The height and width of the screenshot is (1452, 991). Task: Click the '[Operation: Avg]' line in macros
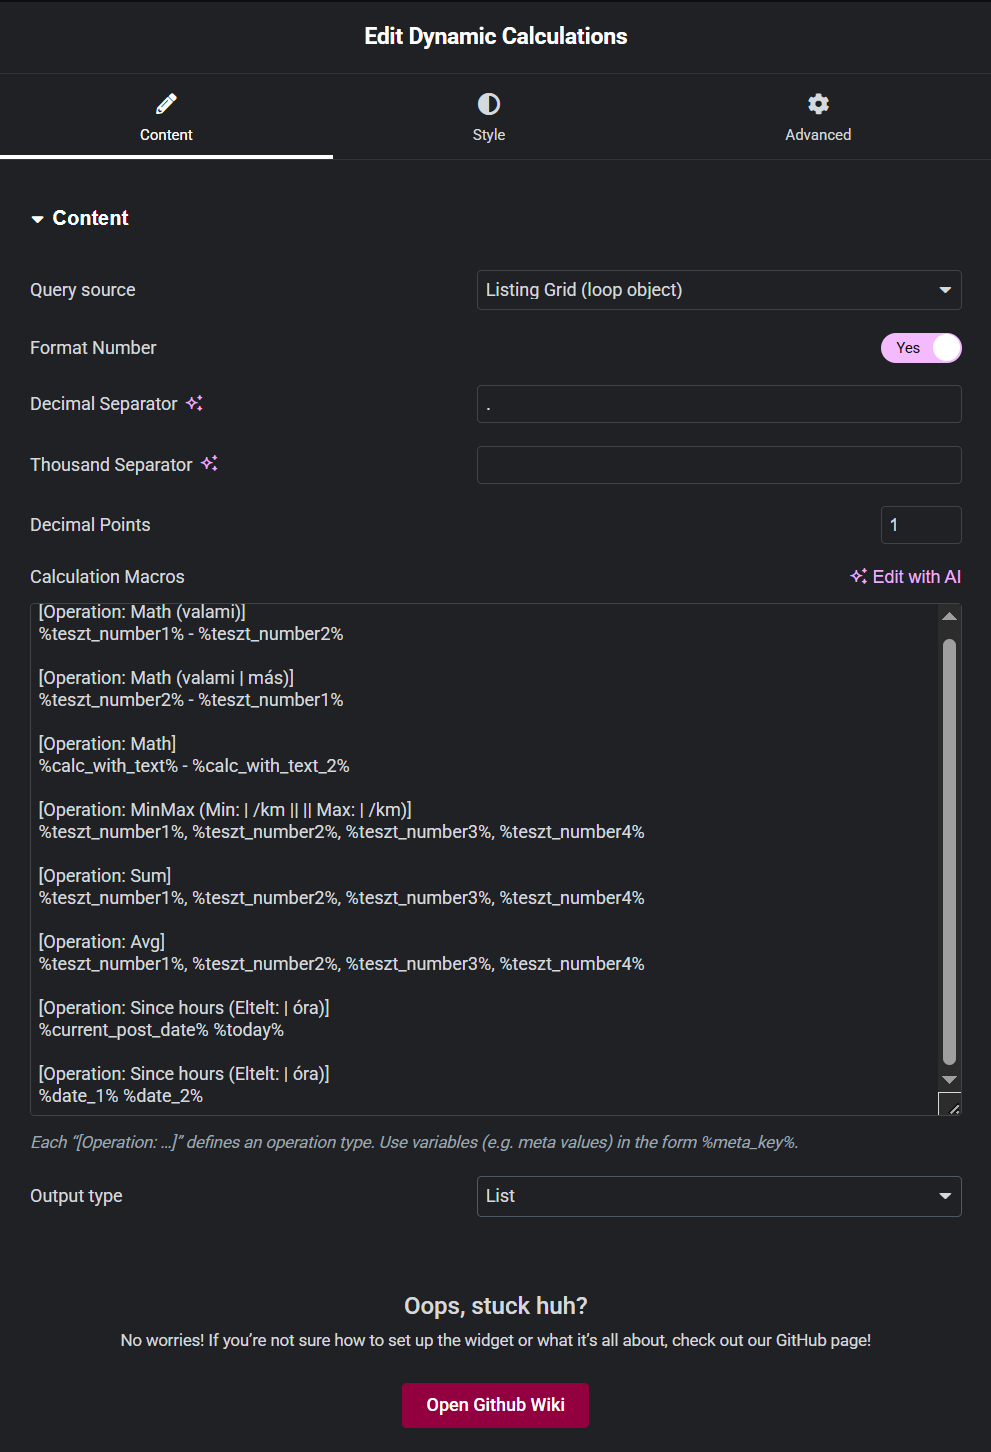[x=102, y=942]
